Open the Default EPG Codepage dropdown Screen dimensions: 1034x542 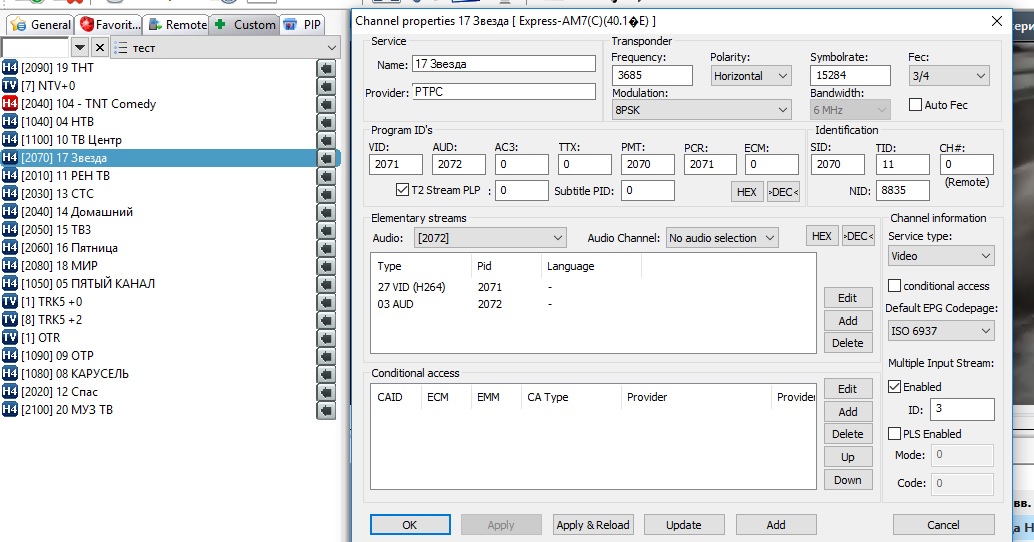pyautogui.click(x=940, y=330)
